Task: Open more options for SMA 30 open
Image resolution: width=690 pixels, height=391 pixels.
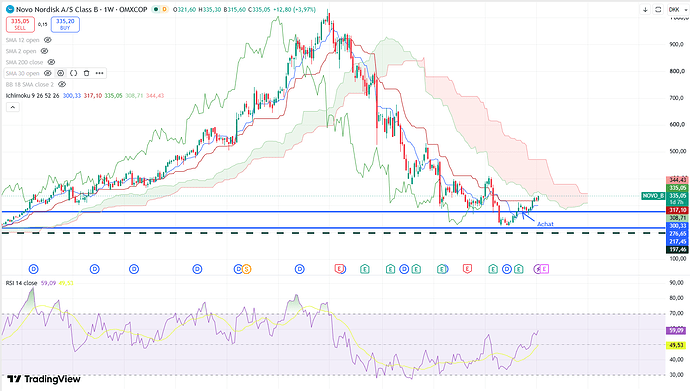Action: tap(99, 73)
